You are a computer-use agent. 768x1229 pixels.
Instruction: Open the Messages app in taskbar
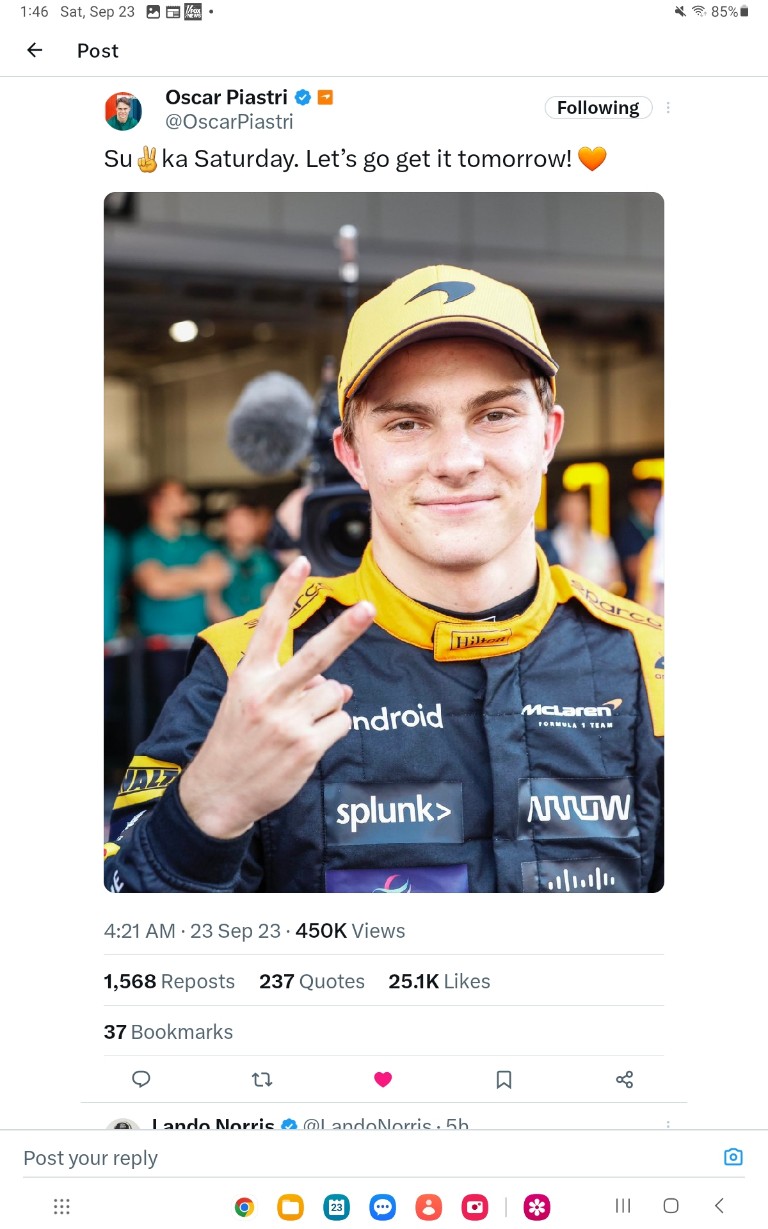point(383,1207)
